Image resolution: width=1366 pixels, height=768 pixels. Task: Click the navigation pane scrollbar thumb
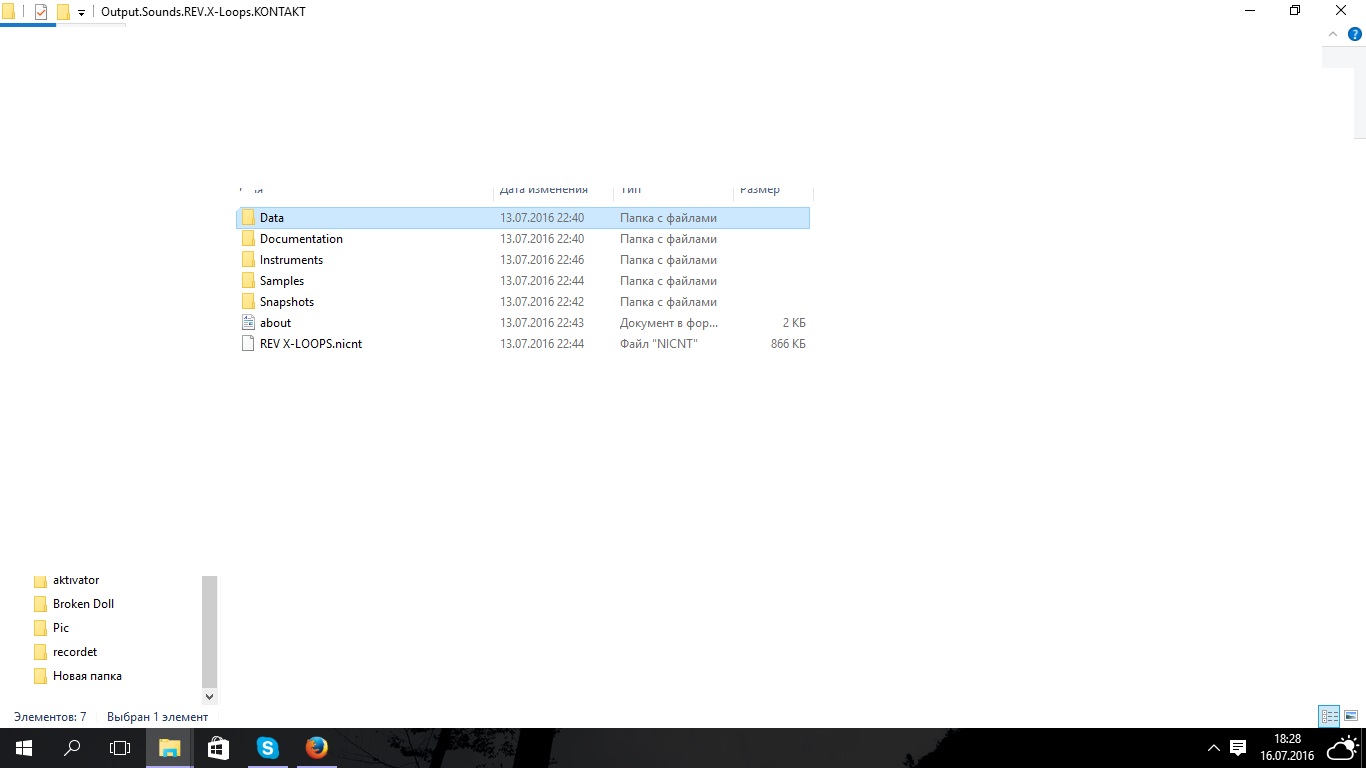click(x=209, y=630)
